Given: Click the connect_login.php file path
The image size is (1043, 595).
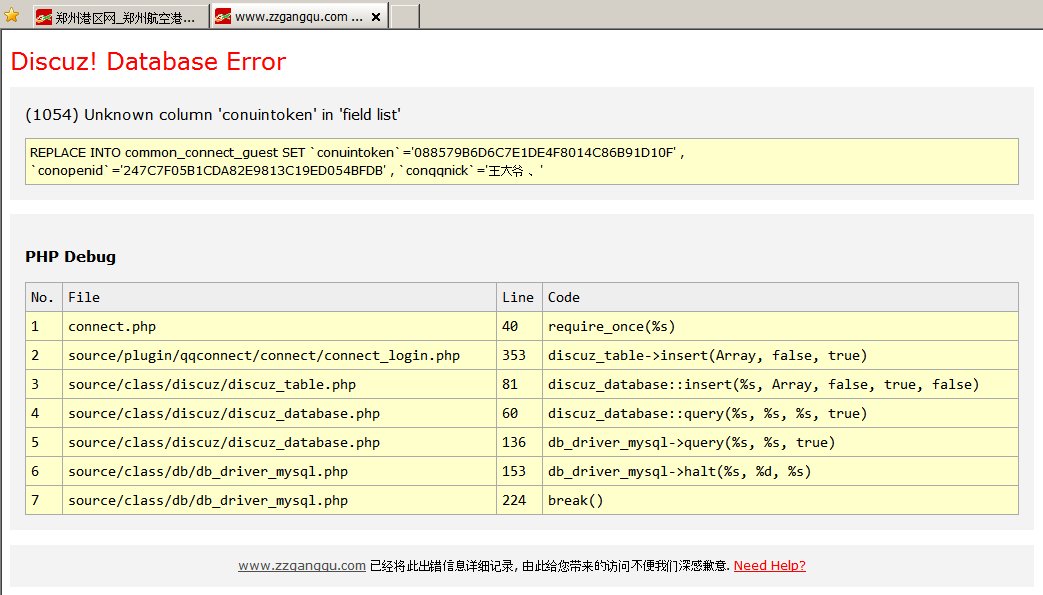Looking at the screenshot, I should pos(264,355).
